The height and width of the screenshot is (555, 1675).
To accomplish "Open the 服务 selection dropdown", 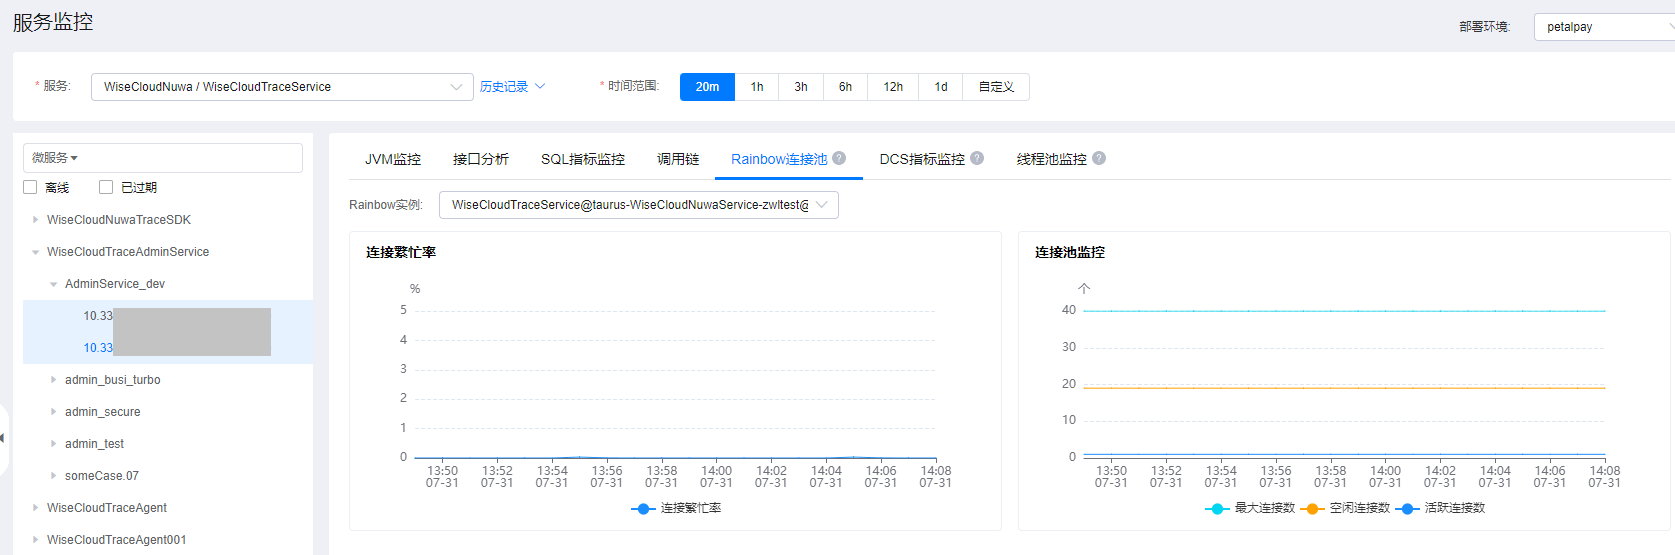I will [282, 87].
